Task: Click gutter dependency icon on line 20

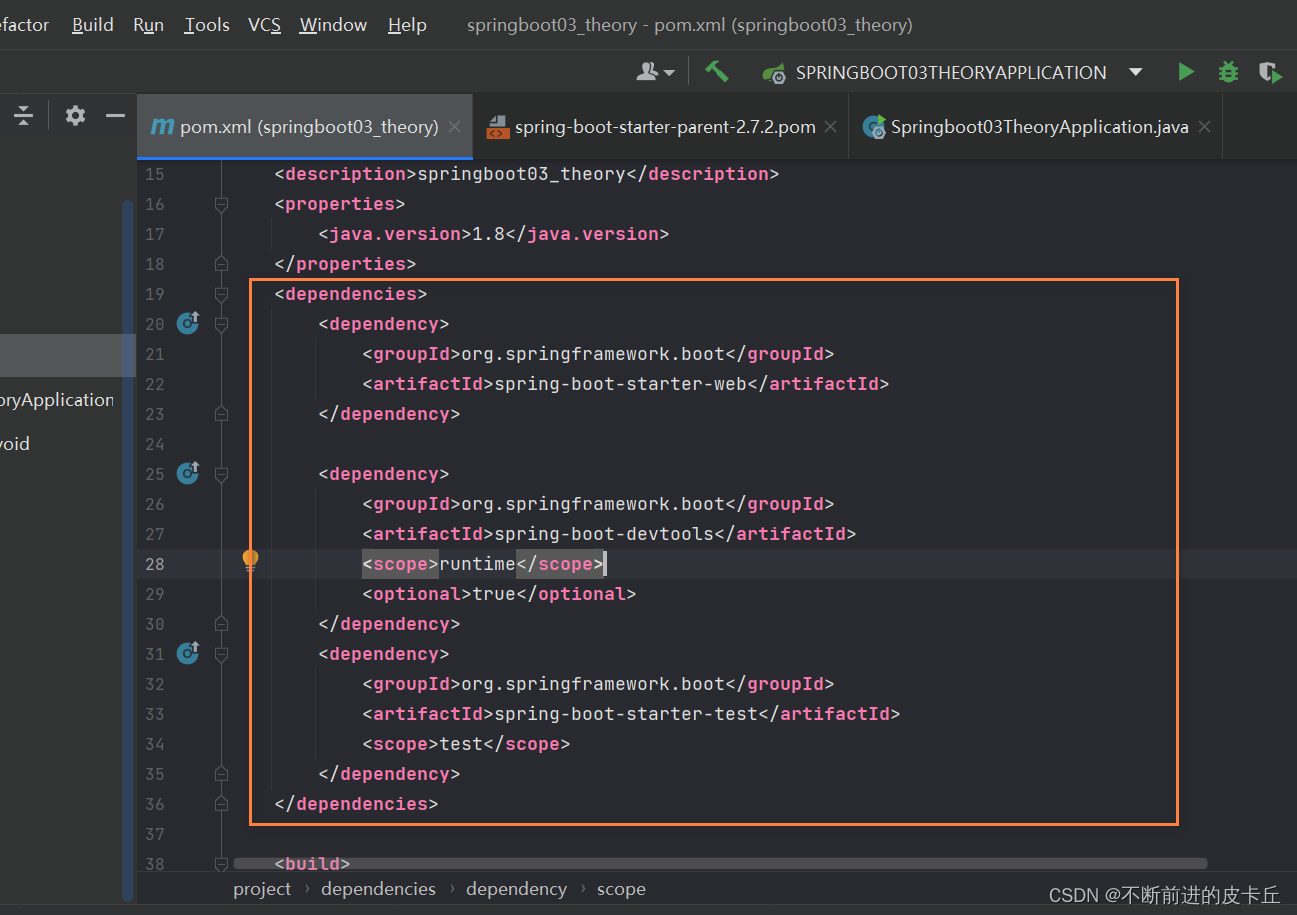Action: tap(188, 323)
